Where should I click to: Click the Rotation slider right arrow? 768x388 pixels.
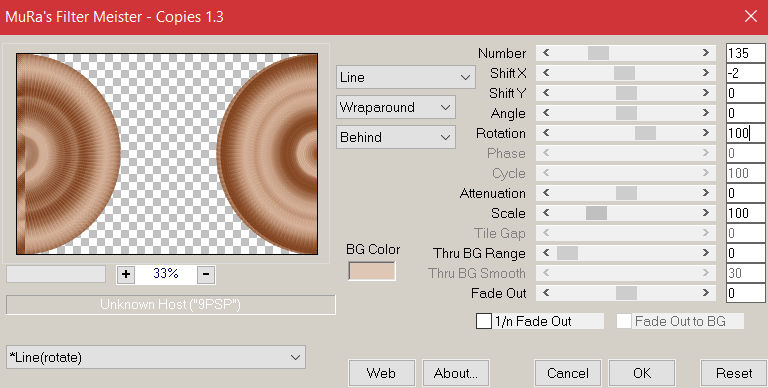[x=706, y=133]
